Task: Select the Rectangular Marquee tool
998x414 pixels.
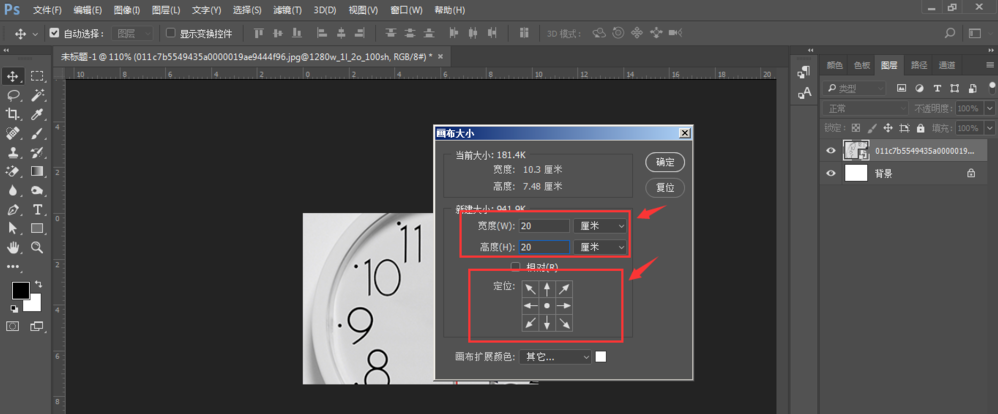Action: 37,76
